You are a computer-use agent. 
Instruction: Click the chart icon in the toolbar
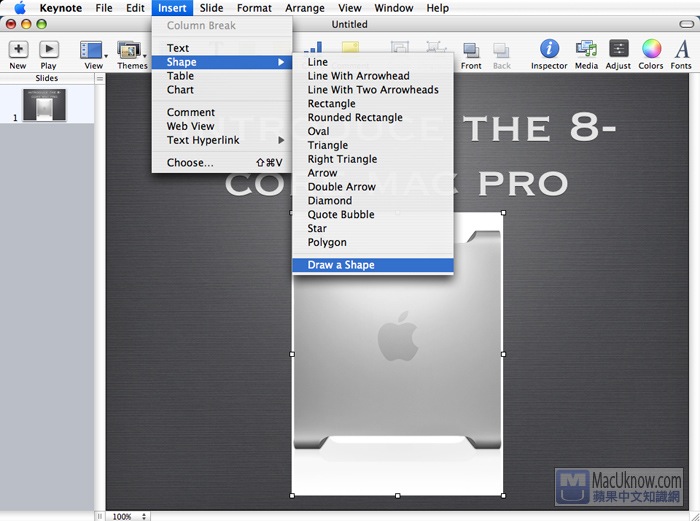click(x=313, y=47)
